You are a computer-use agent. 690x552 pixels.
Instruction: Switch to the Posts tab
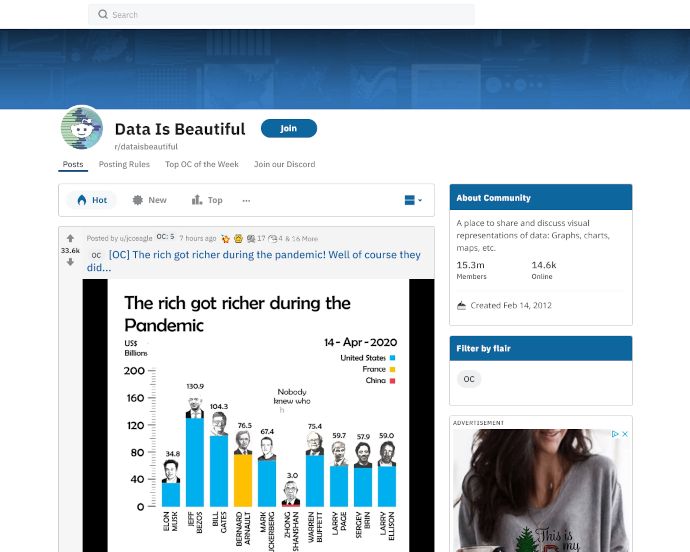click(x=73, y=164)
